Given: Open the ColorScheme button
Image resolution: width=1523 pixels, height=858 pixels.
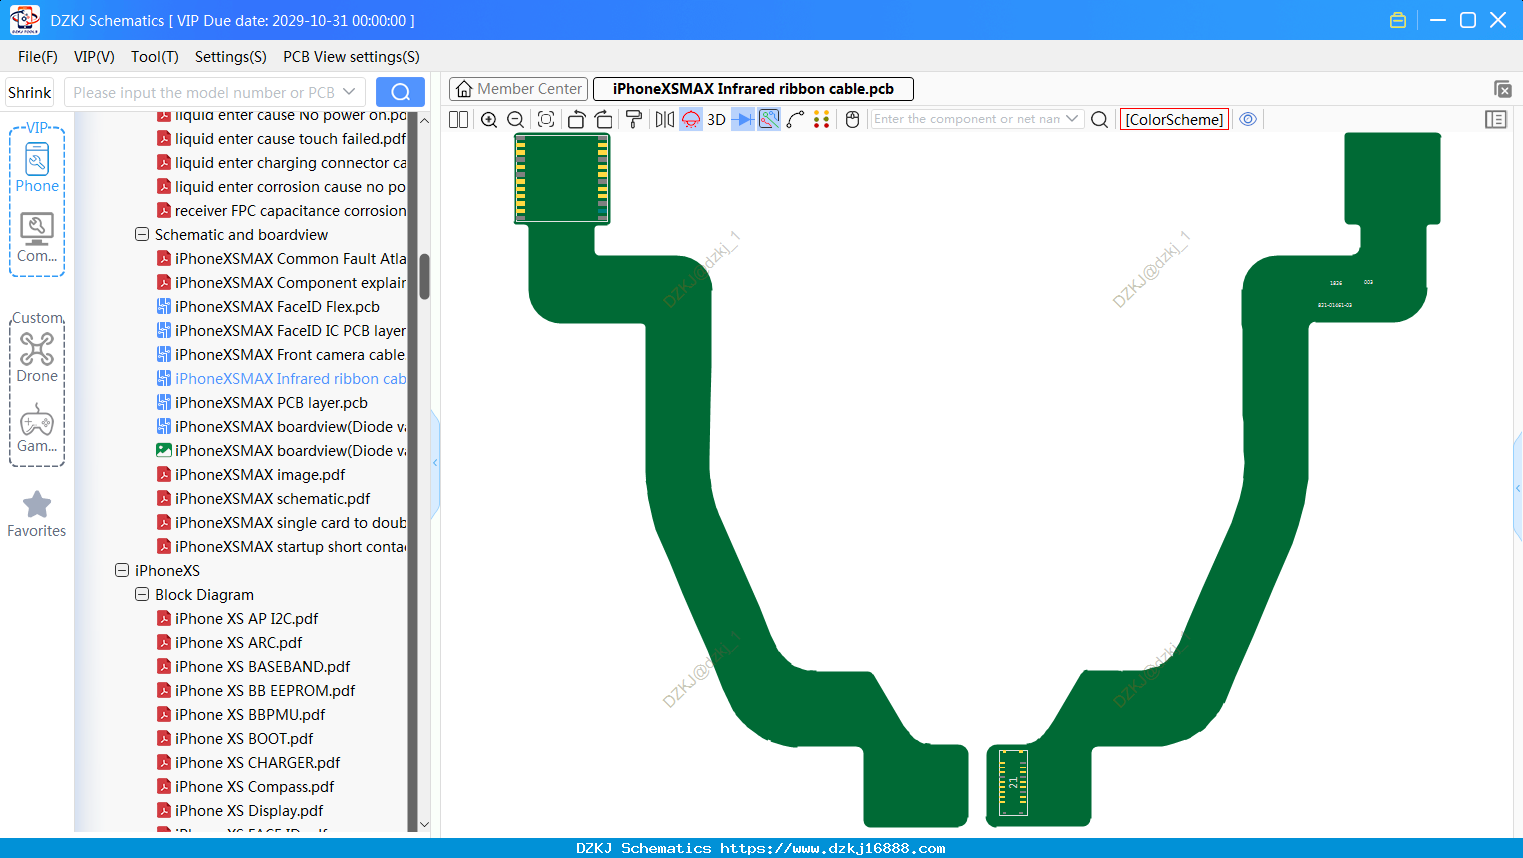Looking at the screenshot, I should (1174, 119).
